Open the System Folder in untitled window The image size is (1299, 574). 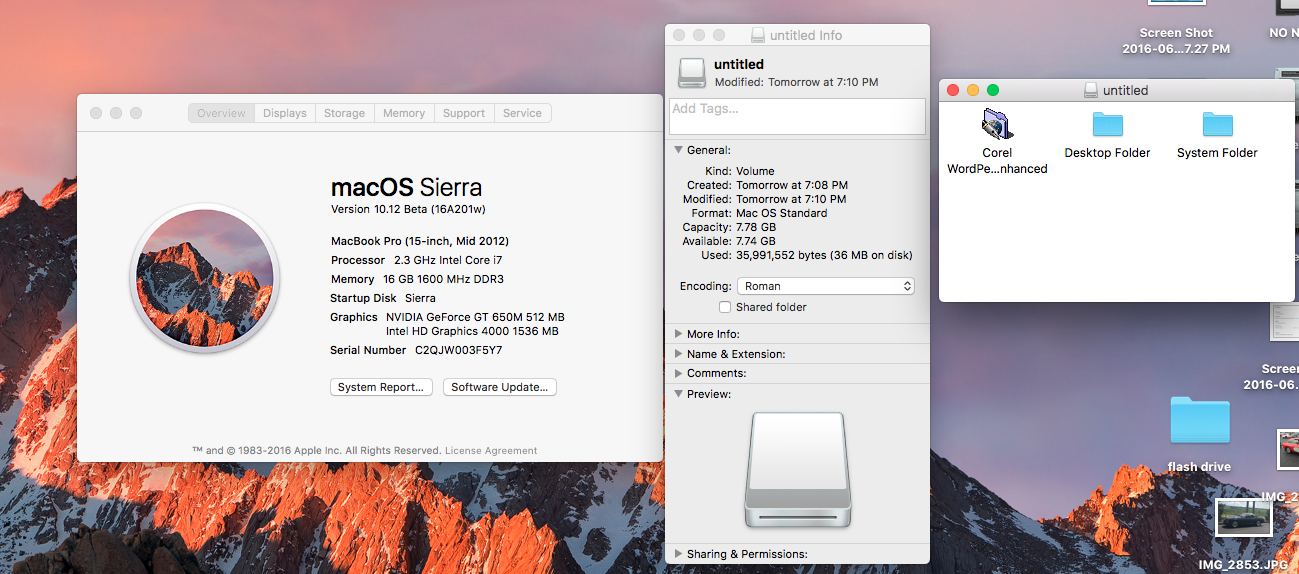(1217, 124)
